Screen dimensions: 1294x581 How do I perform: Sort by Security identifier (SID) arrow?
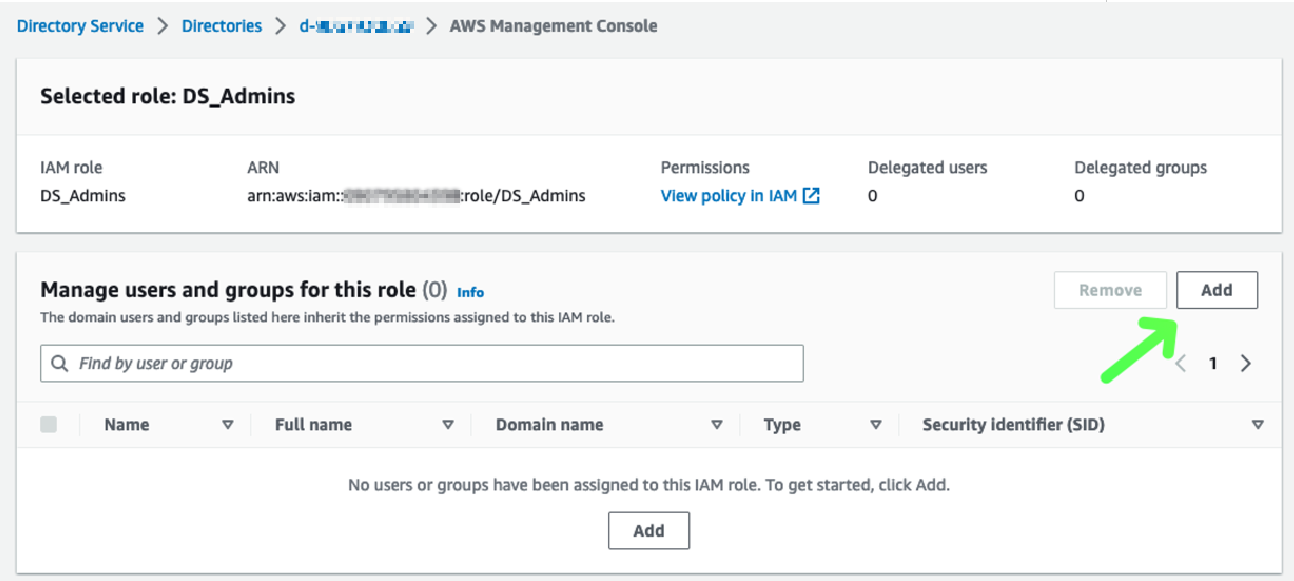tap(1258, 425)
